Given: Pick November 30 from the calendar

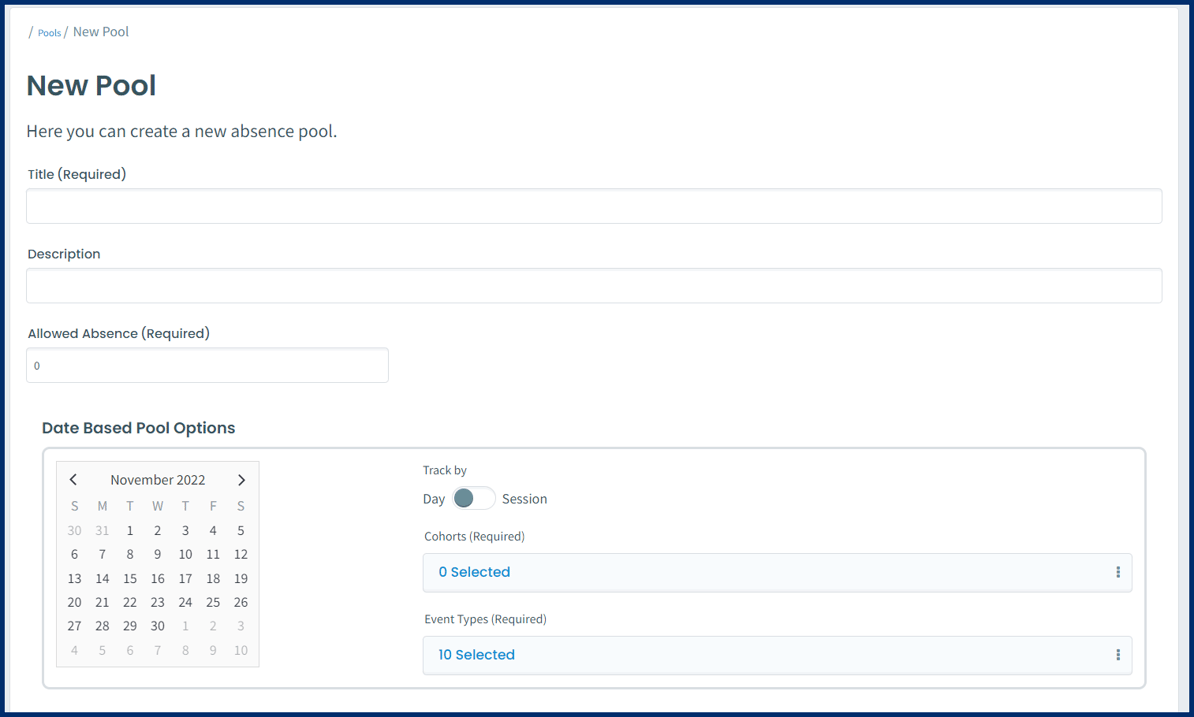Looking at the screenshot, I should pyautogui.click(x=157, y=626).
